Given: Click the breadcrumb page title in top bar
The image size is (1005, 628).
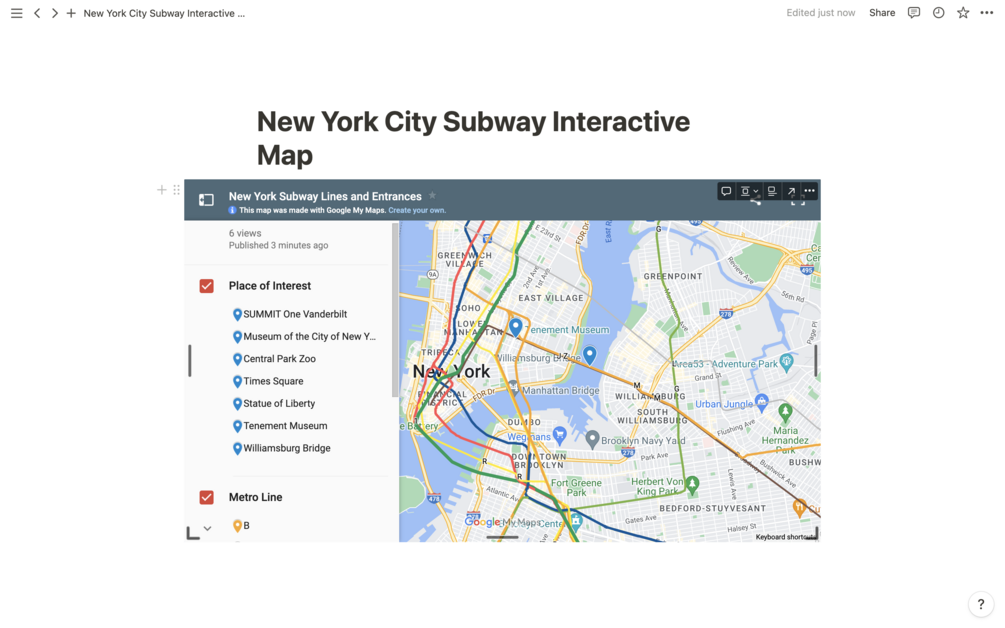Looking at the screenshot, I should [164, 13].
